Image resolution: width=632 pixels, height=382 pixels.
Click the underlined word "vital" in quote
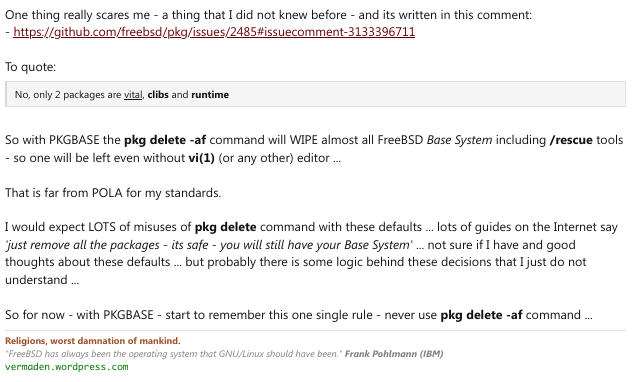(x=133, y=95)
